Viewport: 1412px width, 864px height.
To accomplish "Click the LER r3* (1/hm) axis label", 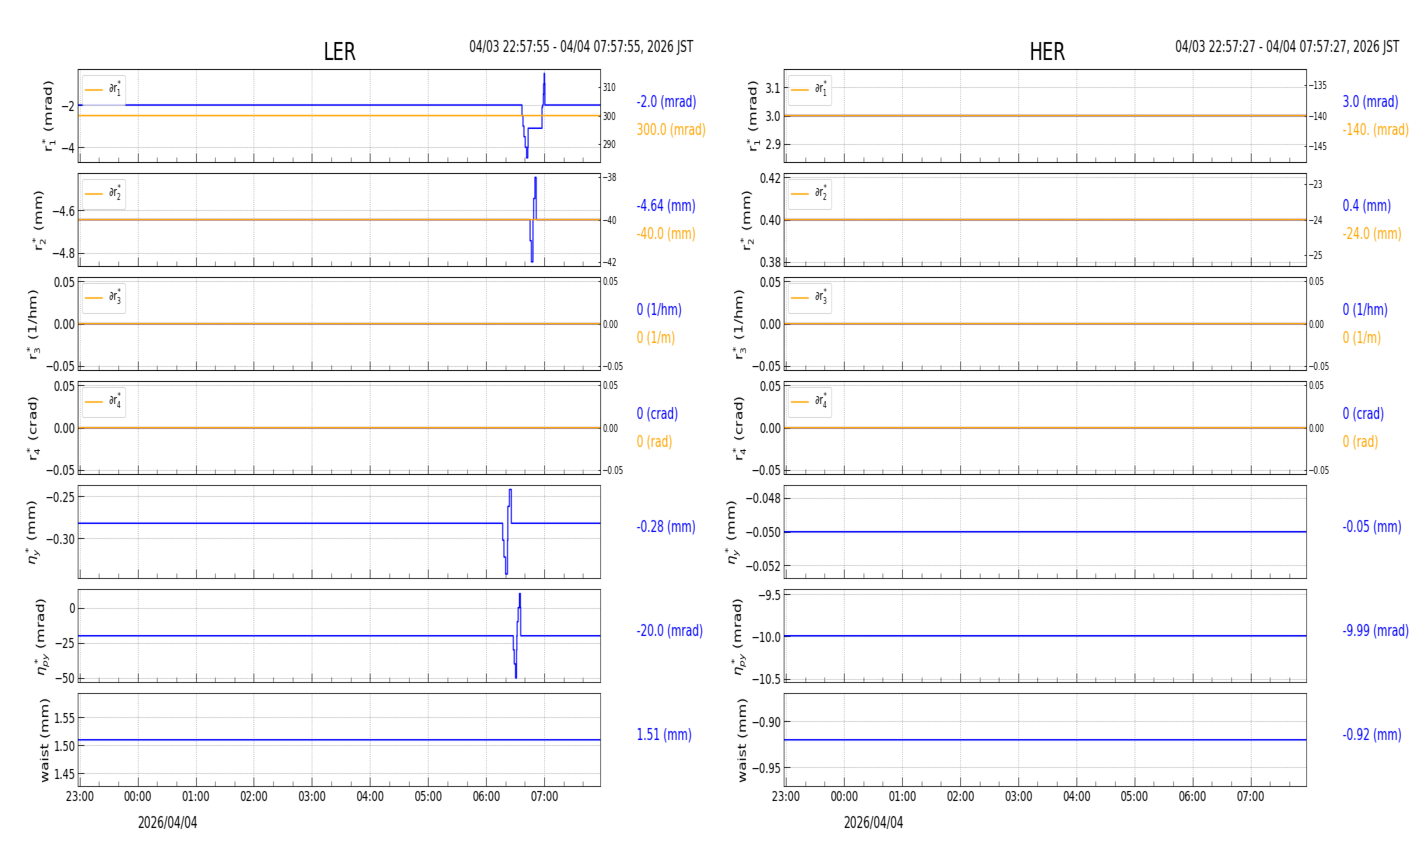I will point(35,324).
